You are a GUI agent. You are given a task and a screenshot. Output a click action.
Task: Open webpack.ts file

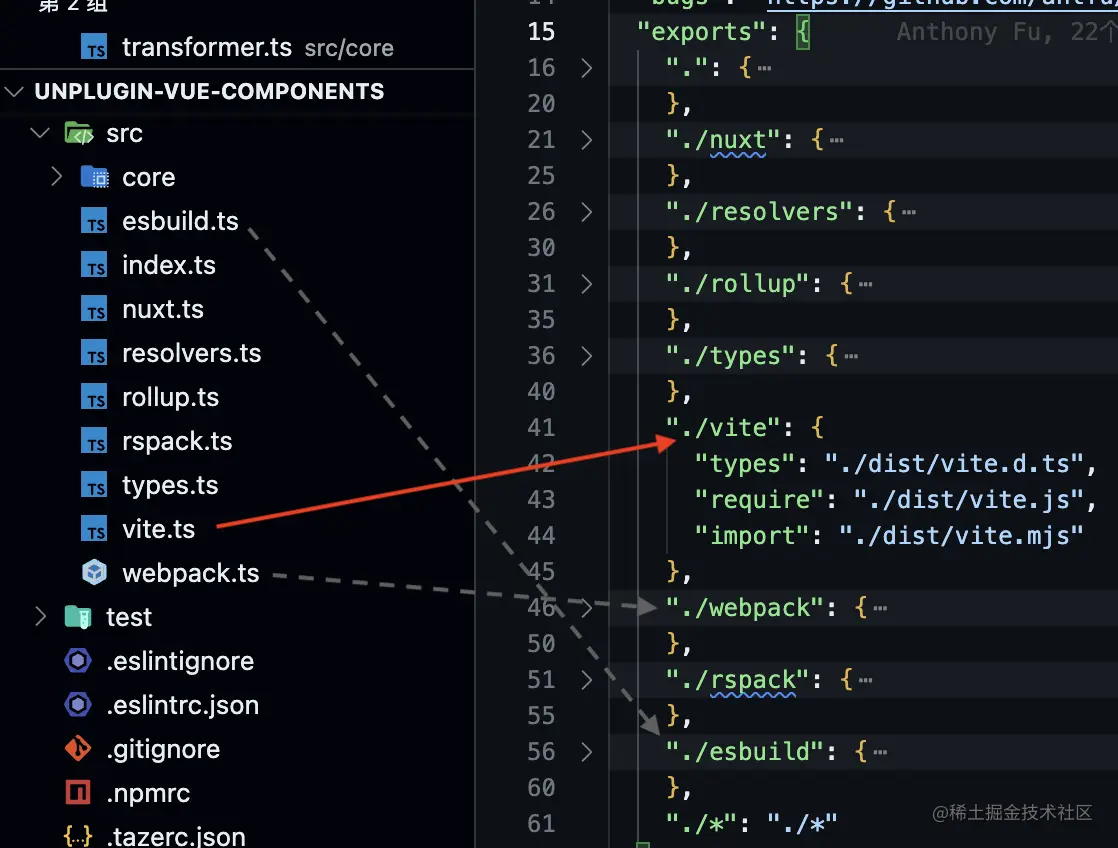(190, 573)
